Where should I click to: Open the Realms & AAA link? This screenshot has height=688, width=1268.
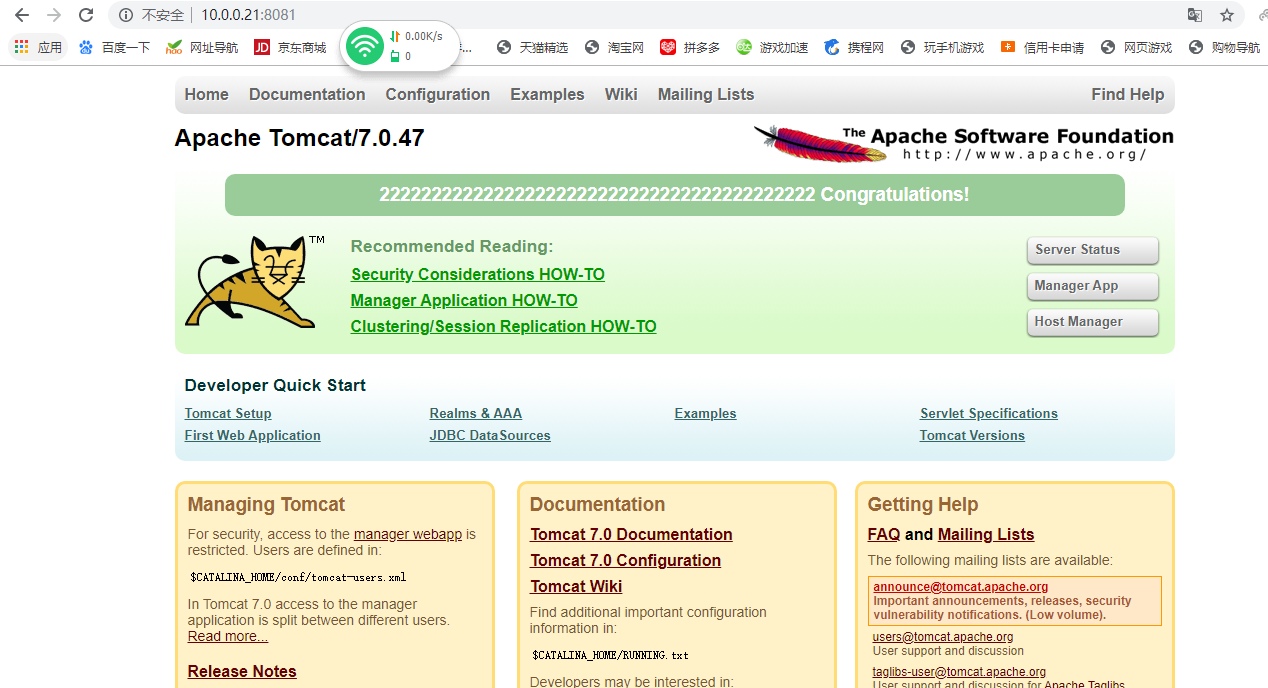click(476, 413)
